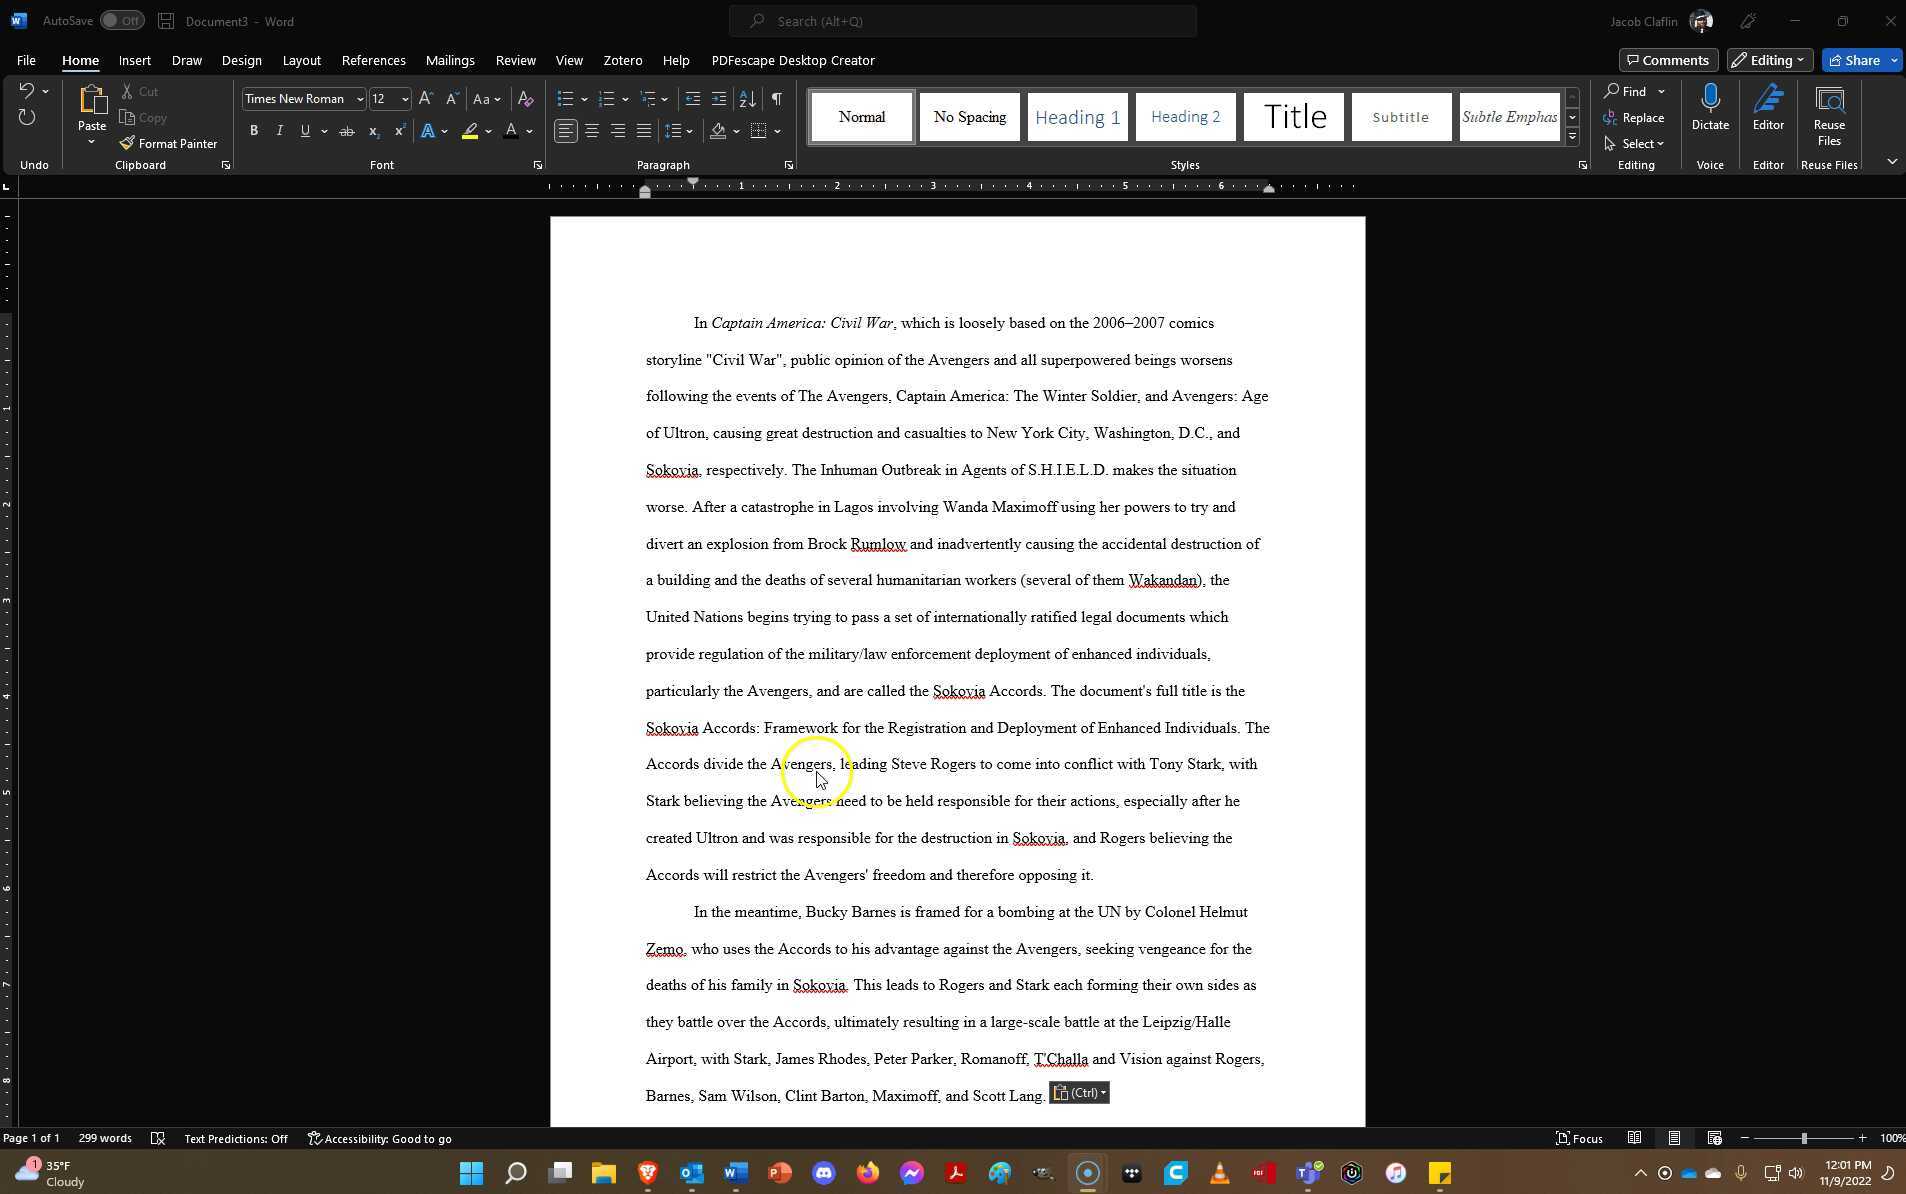Screen dimensions: 1906x1194
Task: Open the Editor pane
Action: (x=1768, y=110)
